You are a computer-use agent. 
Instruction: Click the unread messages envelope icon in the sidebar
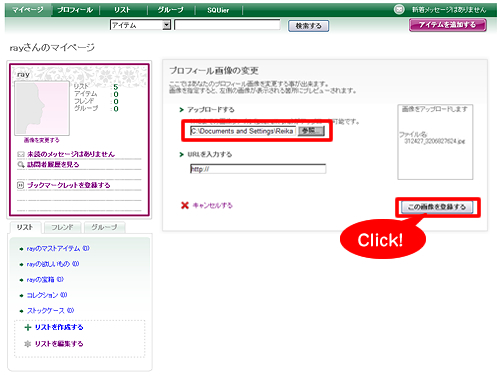pos(21,154)
